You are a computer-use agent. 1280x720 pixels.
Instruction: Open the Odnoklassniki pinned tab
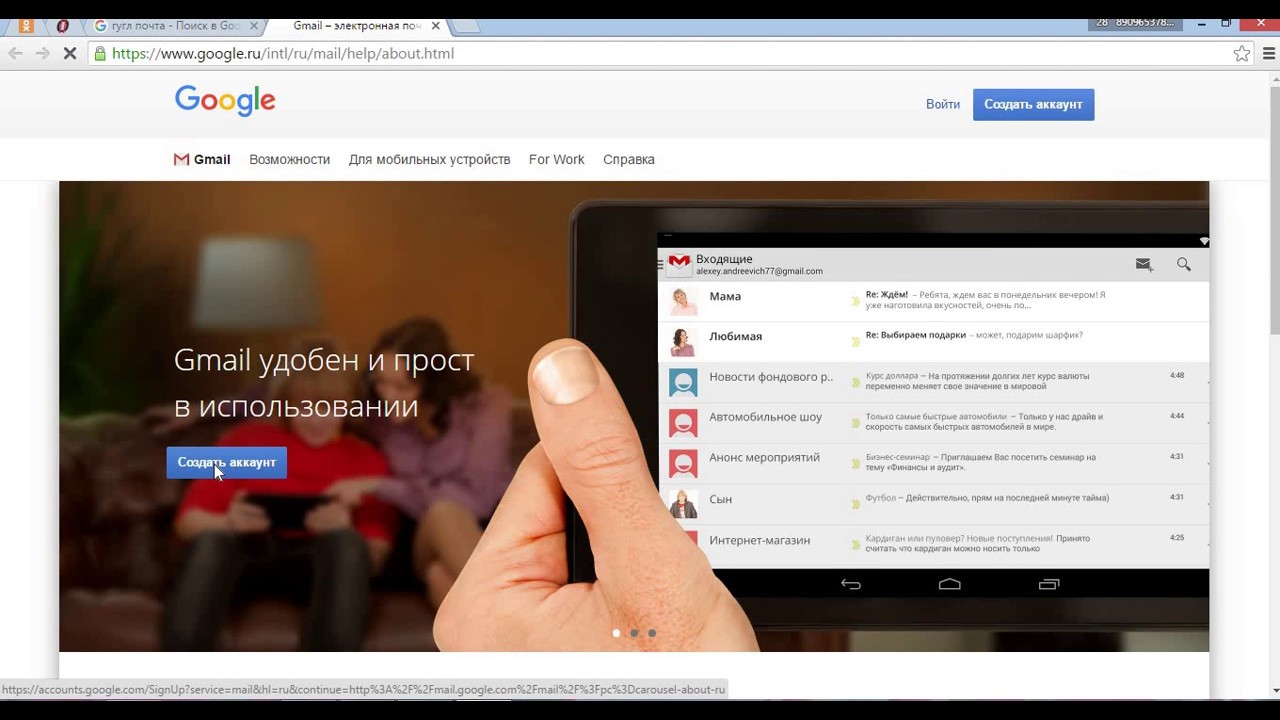click(27, 25)
